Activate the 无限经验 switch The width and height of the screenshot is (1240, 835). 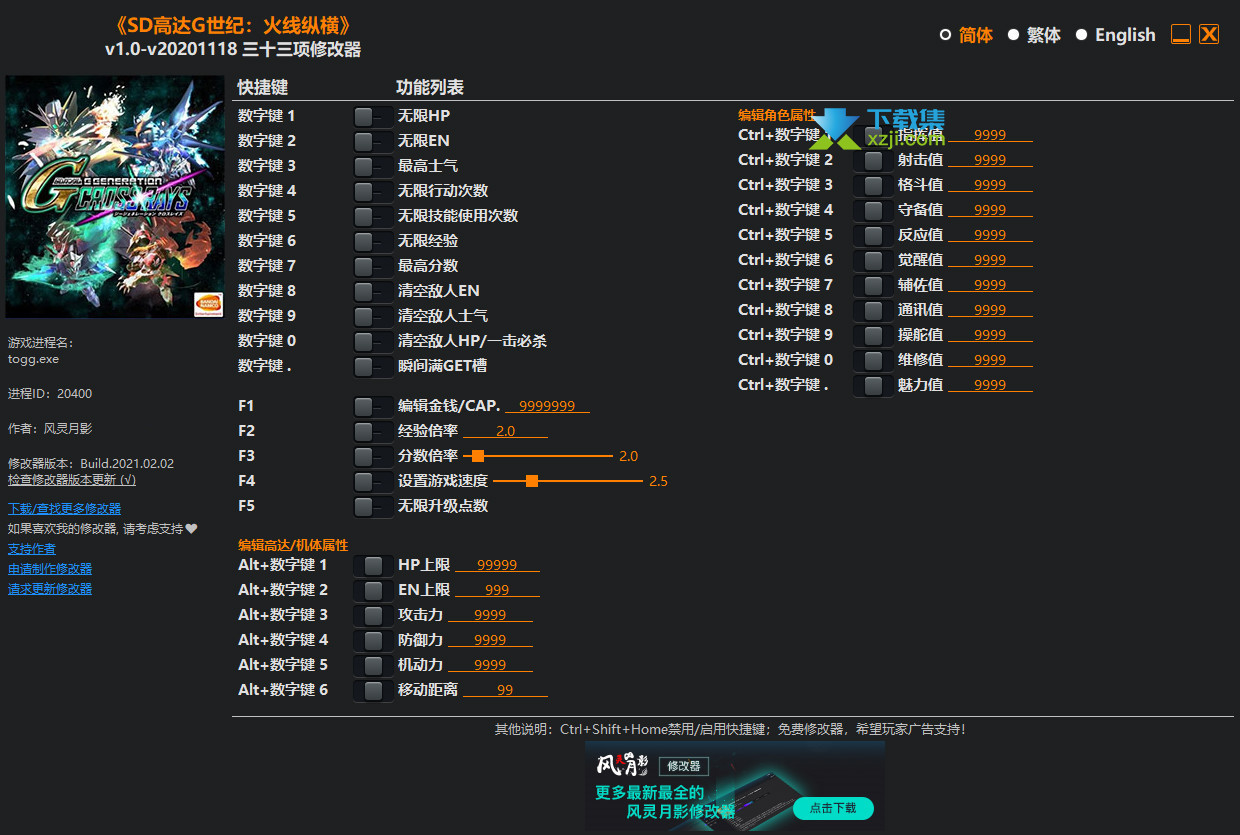(x=373, y=241)
